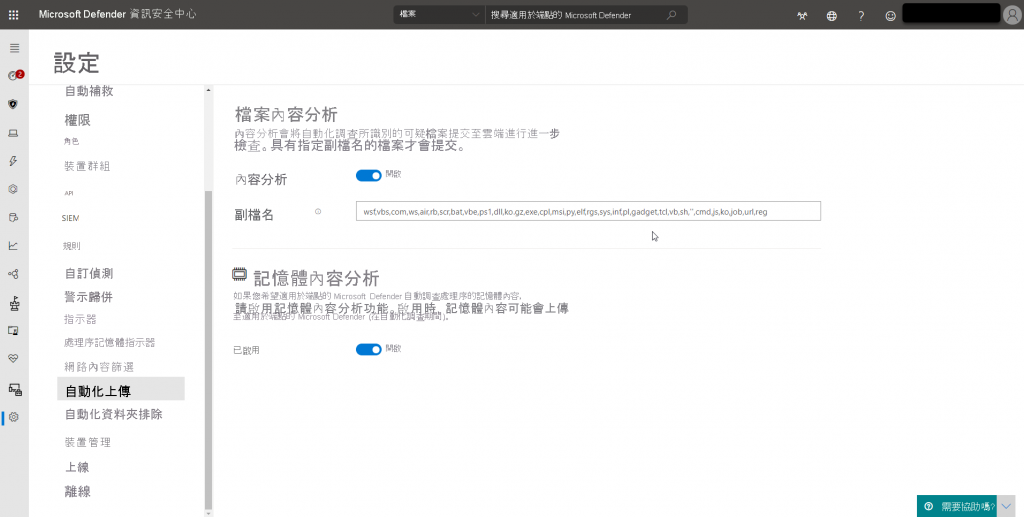Click the info icon beside 副檔名

tap(318, 212)
